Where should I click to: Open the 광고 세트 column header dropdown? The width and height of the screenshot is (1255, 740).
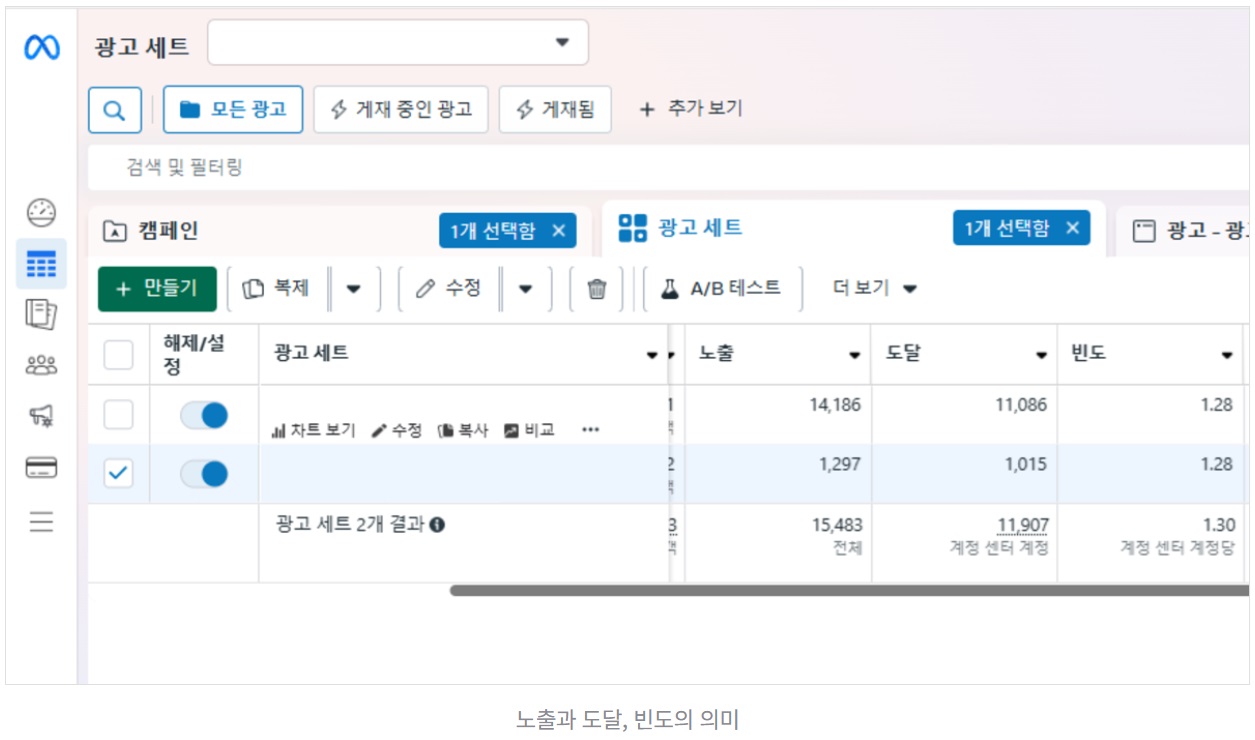pos(652,355)
